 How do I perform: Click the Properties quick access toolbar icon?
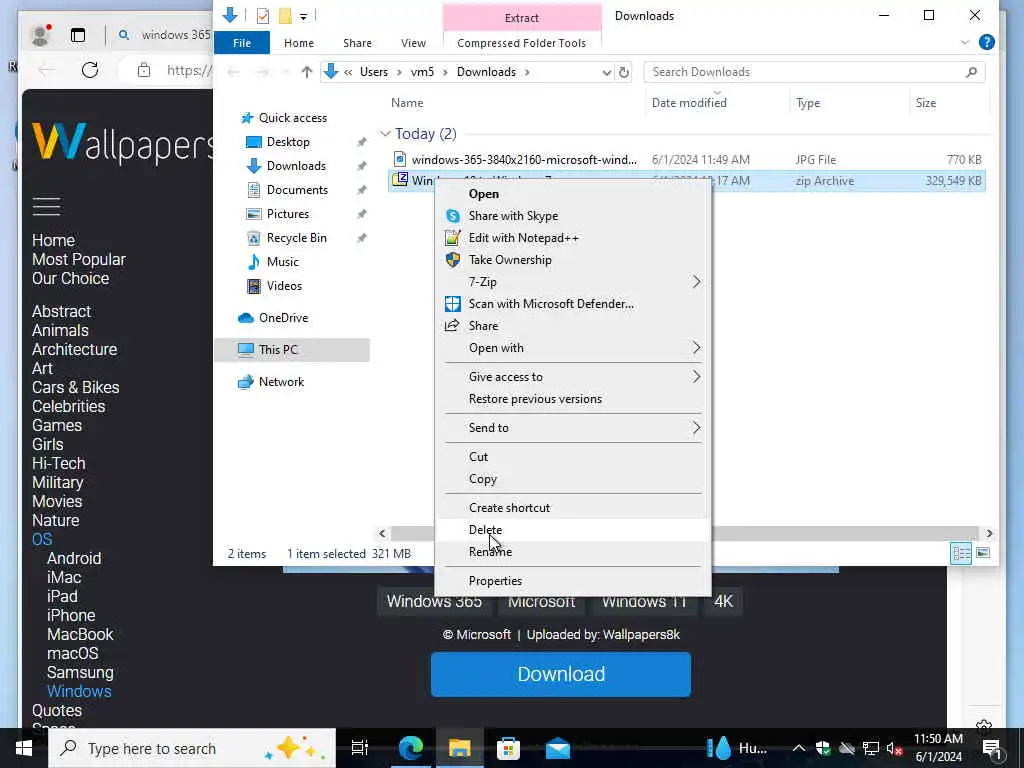pyautogui.click(x=263, y=16)
